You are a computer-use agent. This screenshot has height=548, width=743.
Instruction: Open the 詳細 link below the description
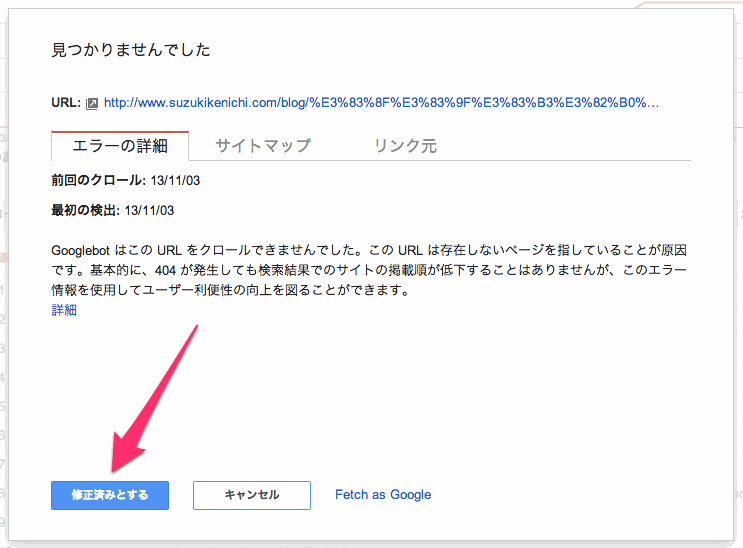(x=64, y=310)
